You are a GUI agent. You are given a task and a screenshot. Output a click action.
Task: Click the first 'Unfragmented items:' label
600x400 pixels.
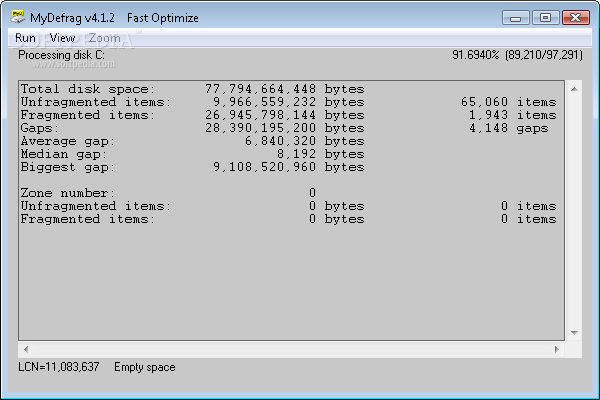pyautogui.click(x=96, y=102)
